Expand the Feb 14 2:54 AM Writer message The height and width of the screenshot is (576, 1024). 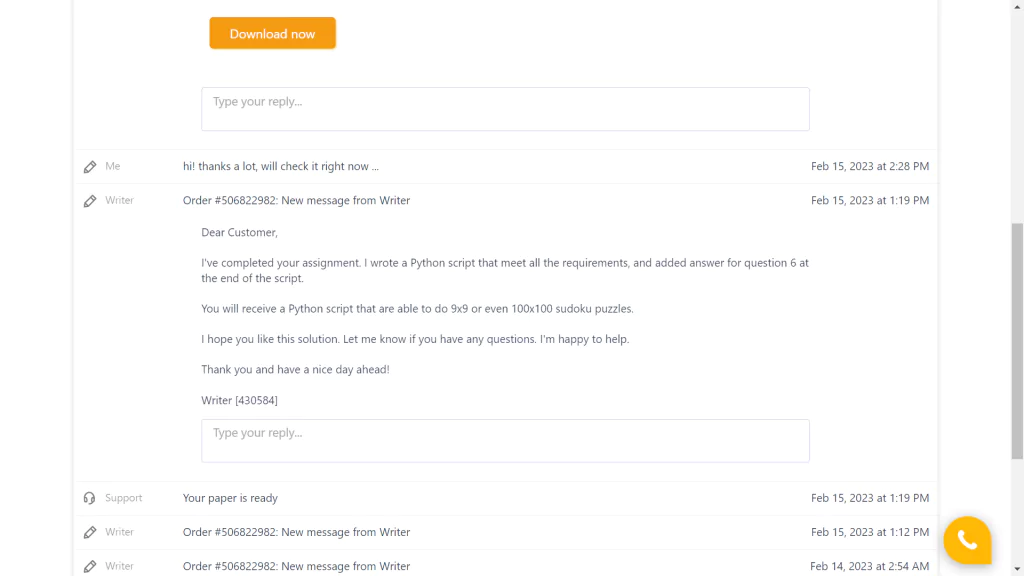pos(296,566)
